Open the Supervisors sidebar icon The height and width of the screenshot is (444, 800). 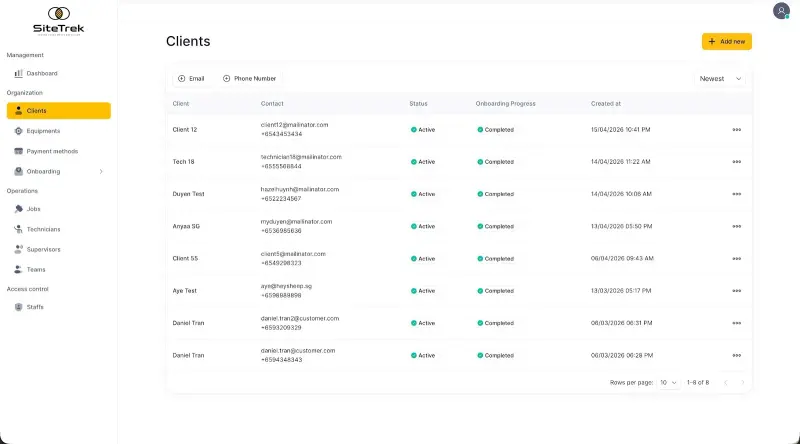18,249
